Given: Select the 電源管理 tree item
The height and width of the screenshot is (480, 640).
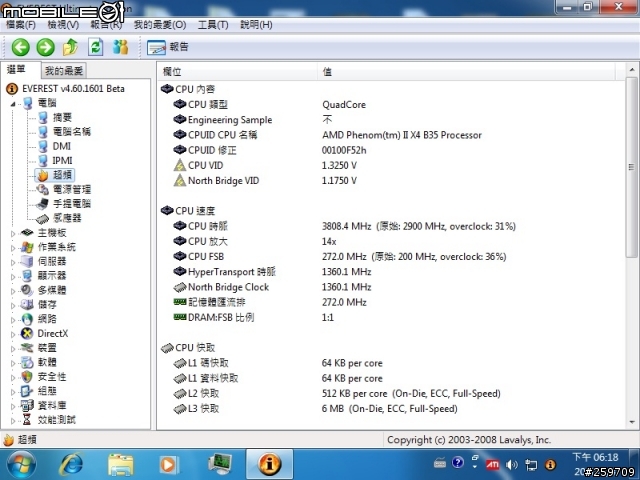Looking at the screenshot, I should [x=71, y=189].
